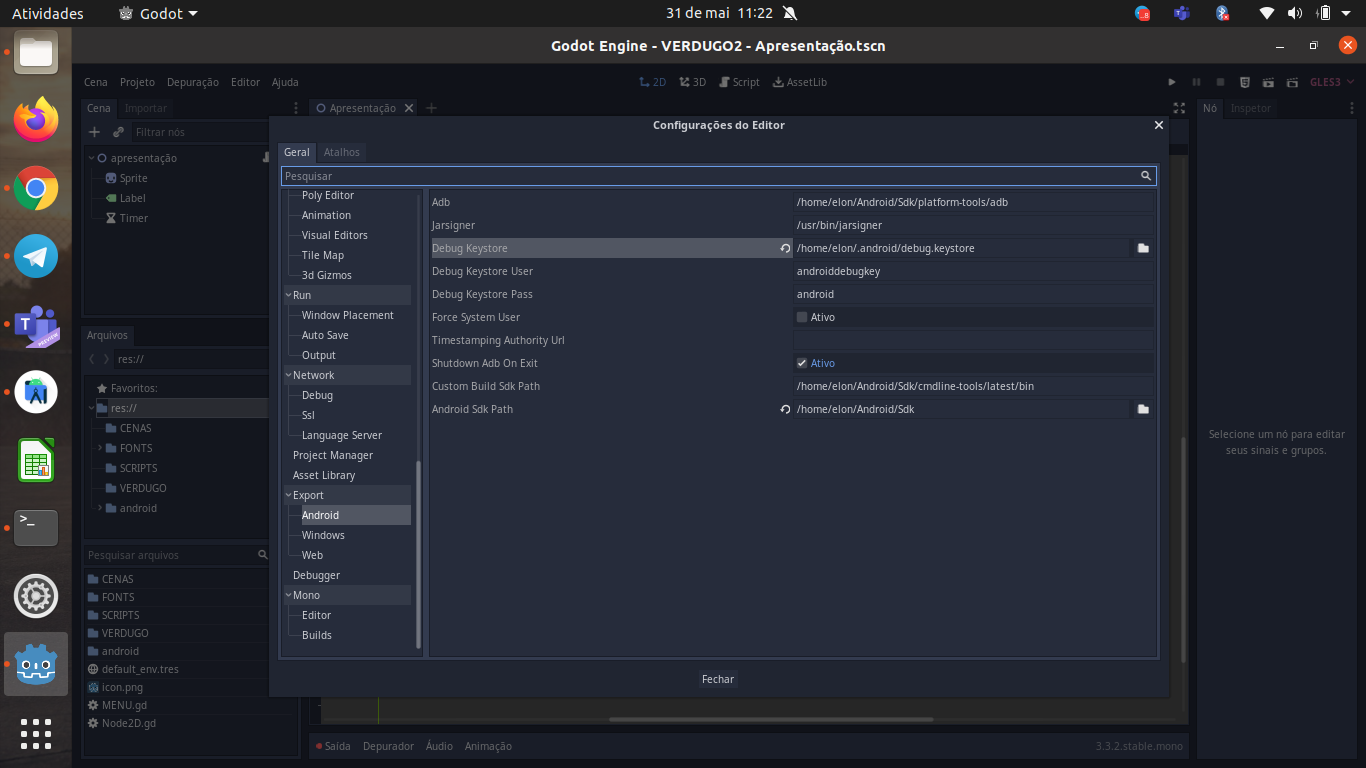
Task: Open the Animação bottom panel
Action: (488, 746)
